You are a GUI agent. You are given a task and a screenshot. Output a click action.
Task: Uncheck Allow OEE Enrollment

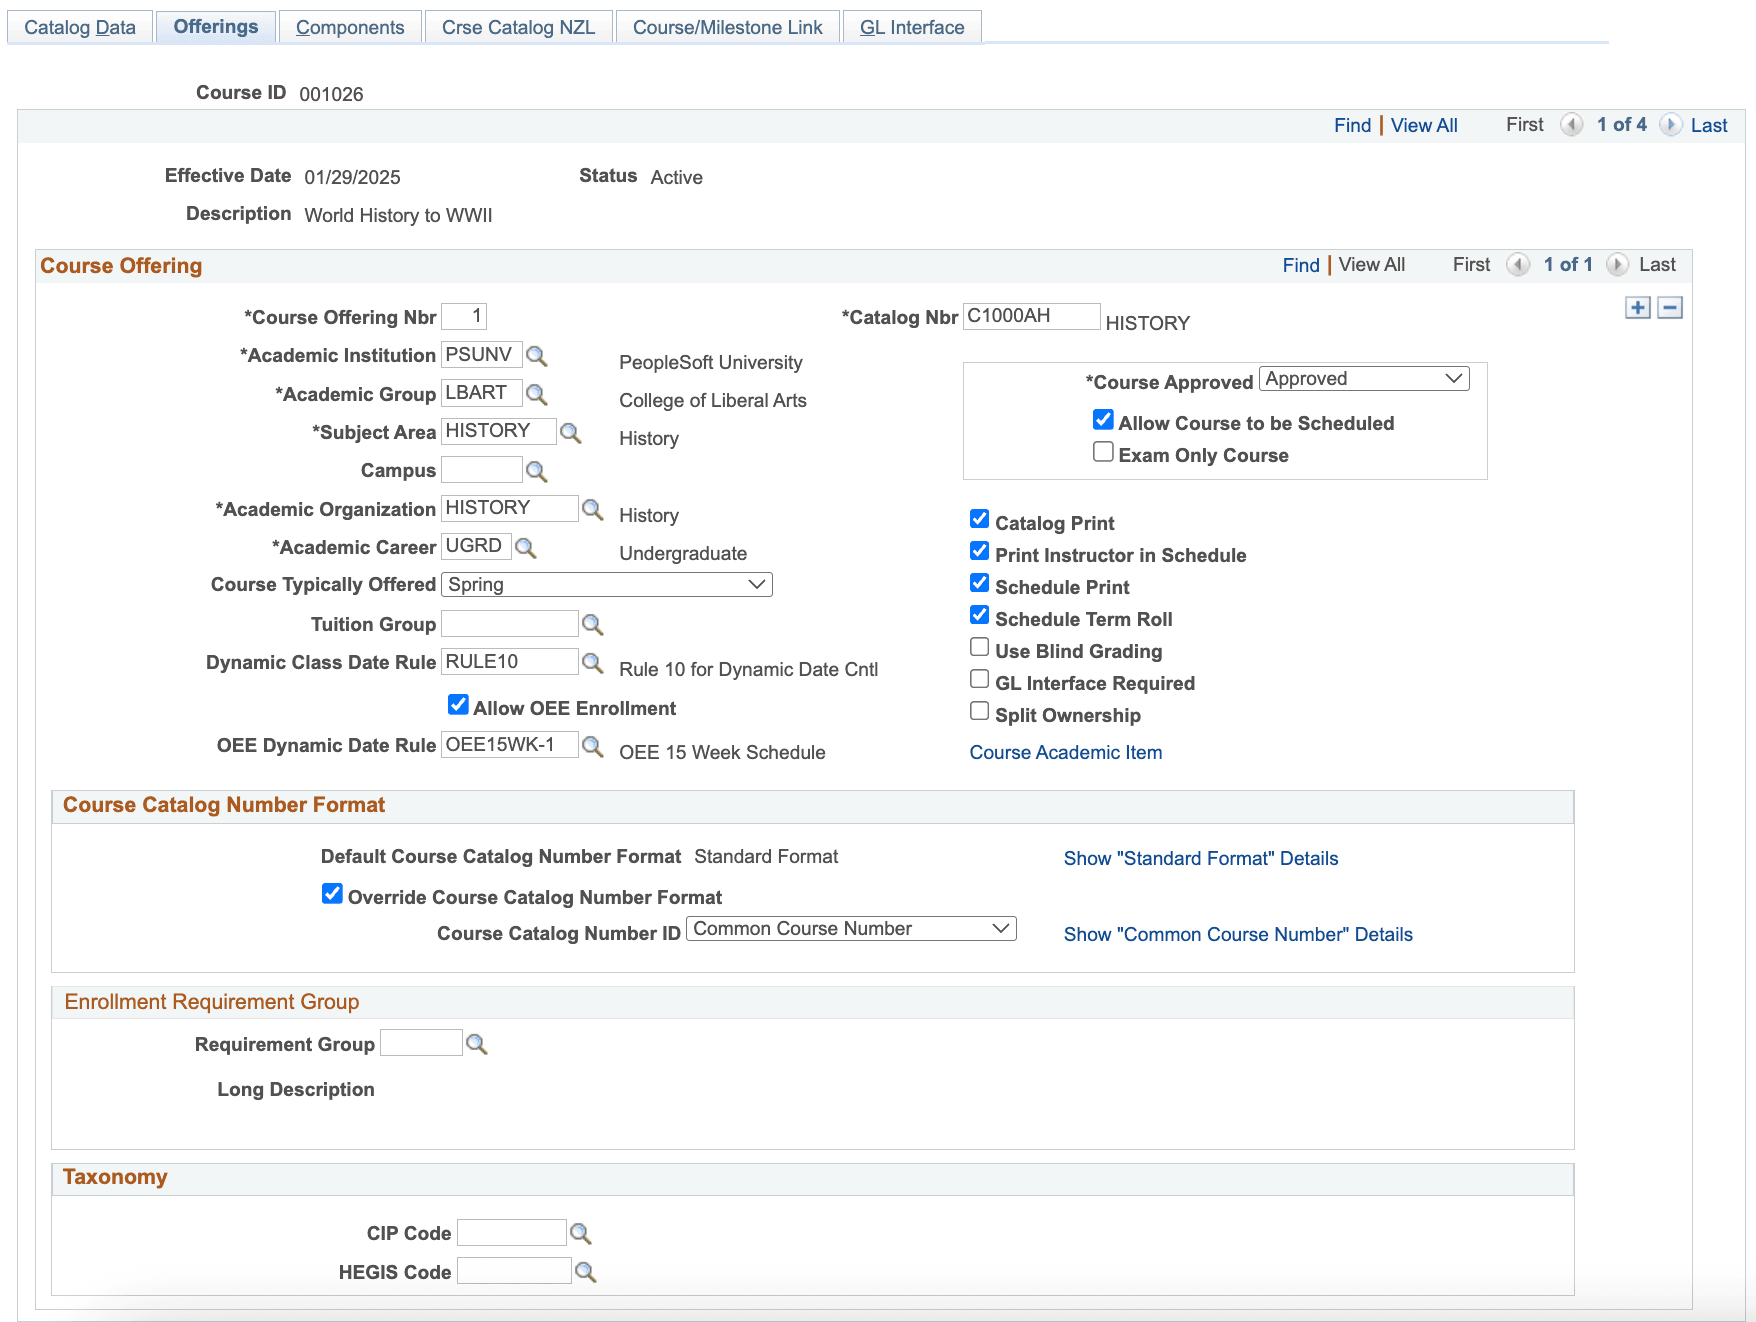point(458,705)
